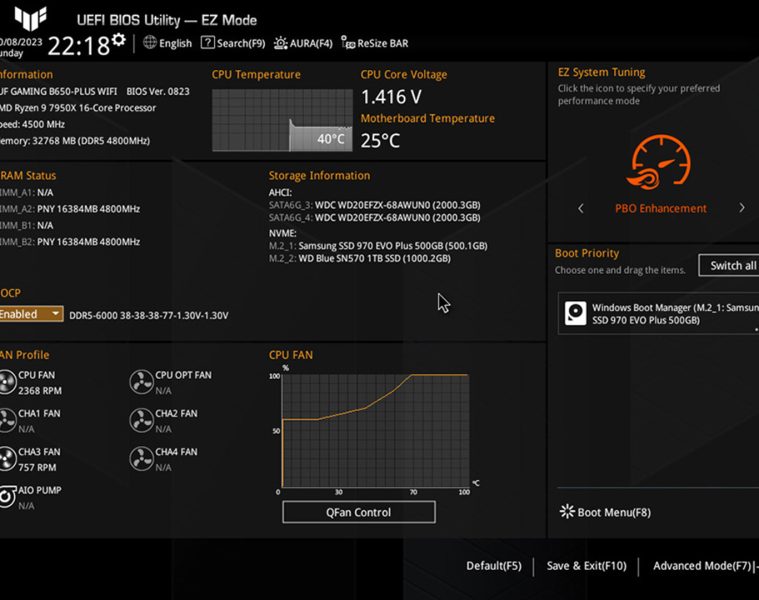Screen dimensions: 759x600
Task: Click the CPU FAN curve graph
Action: [x=375, y=431]
